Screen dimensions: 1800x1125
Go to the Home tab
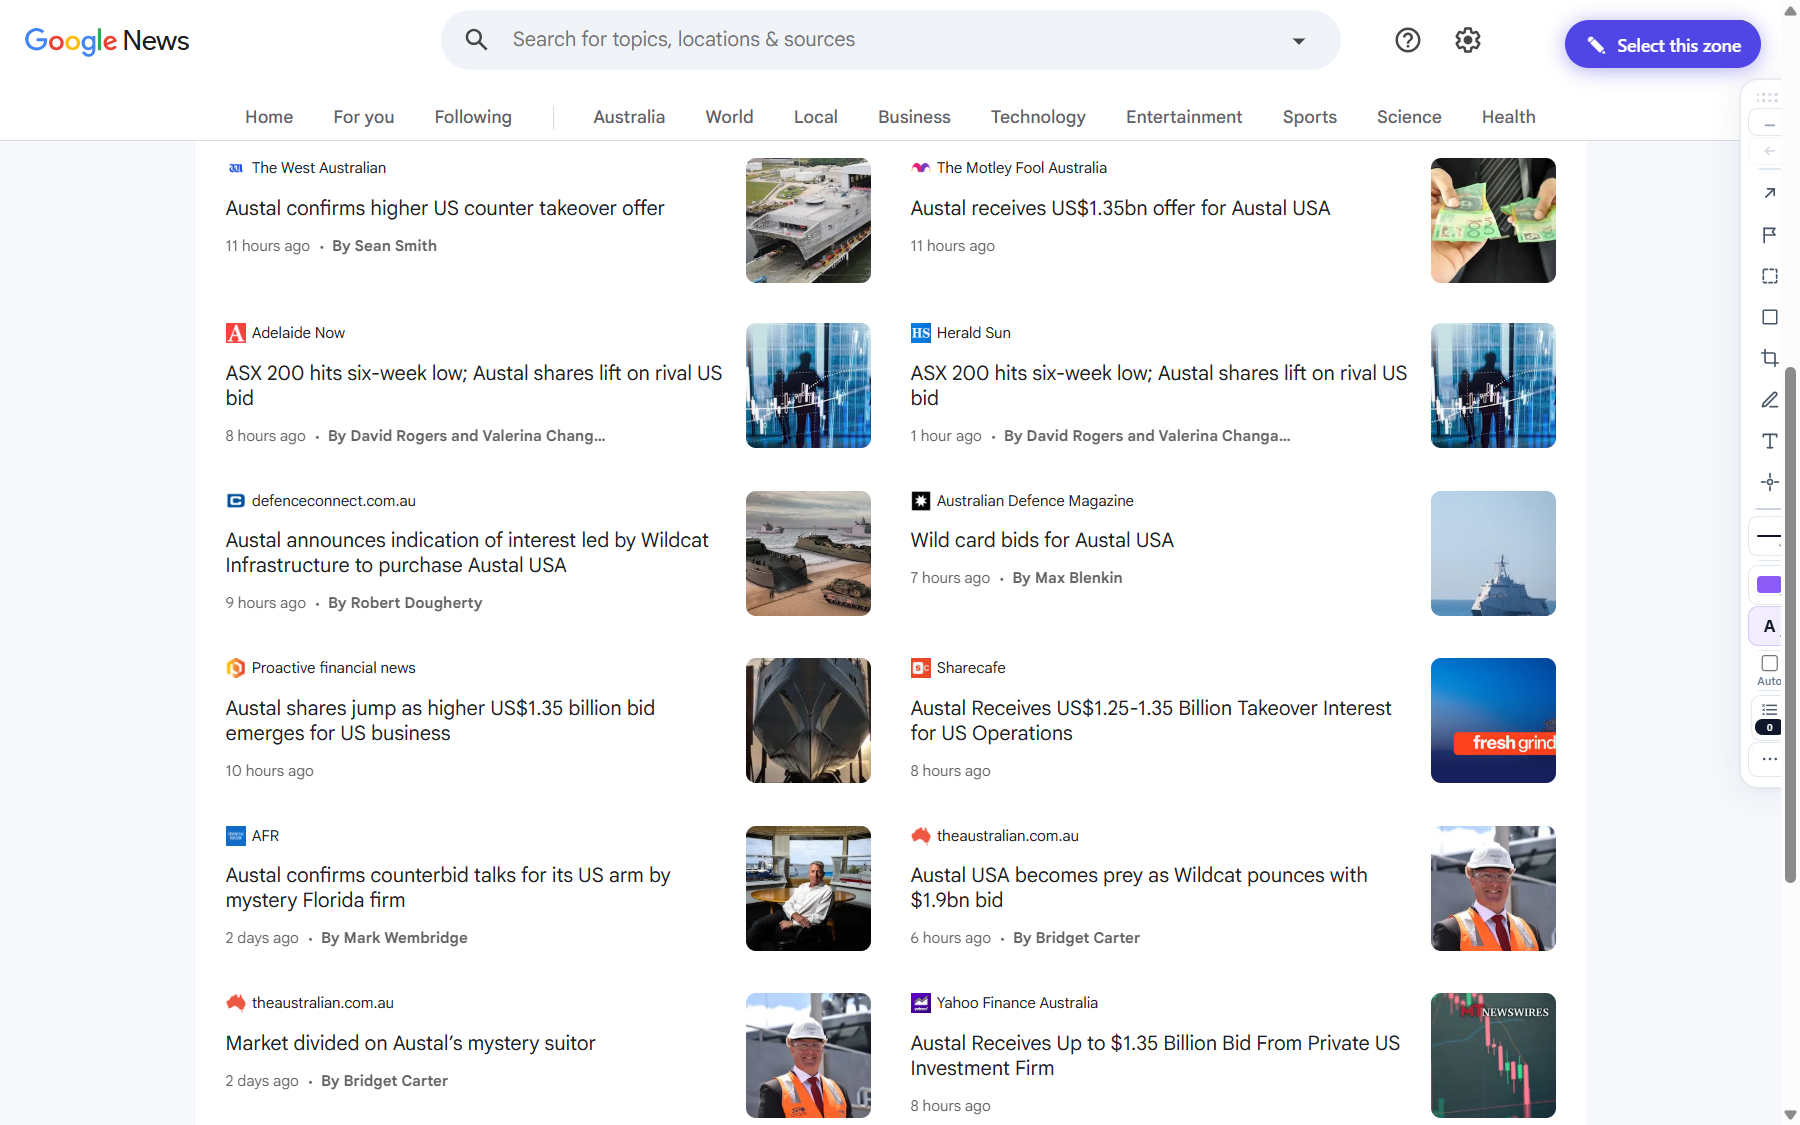(x=269, y=117)
